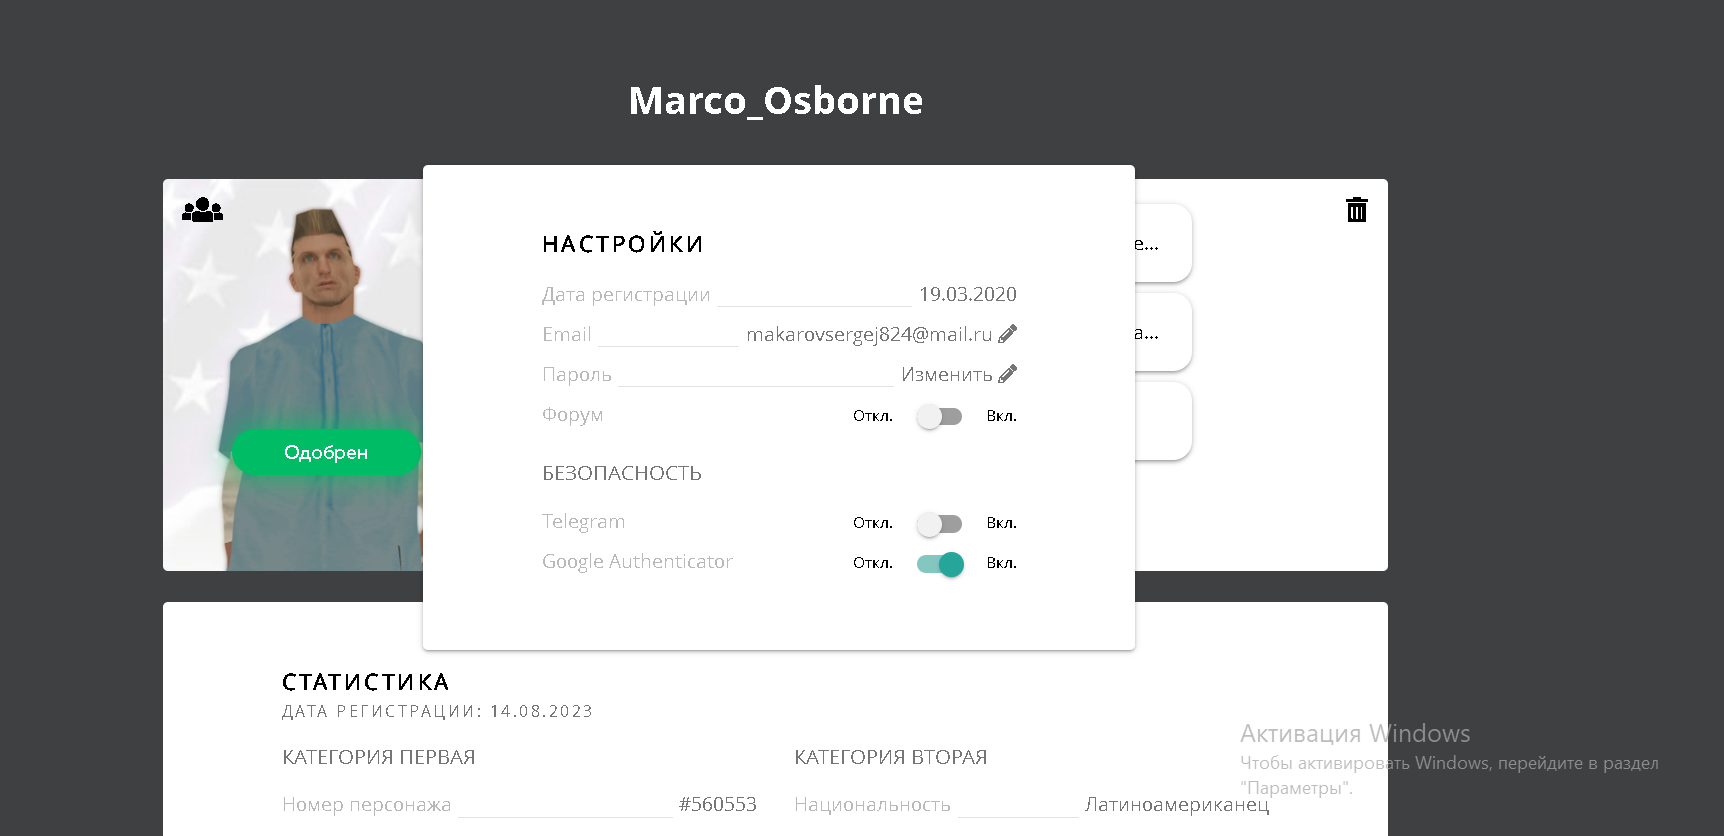
Task: Toggle the Telegram security switch
Action: click(x=939, y=523)
